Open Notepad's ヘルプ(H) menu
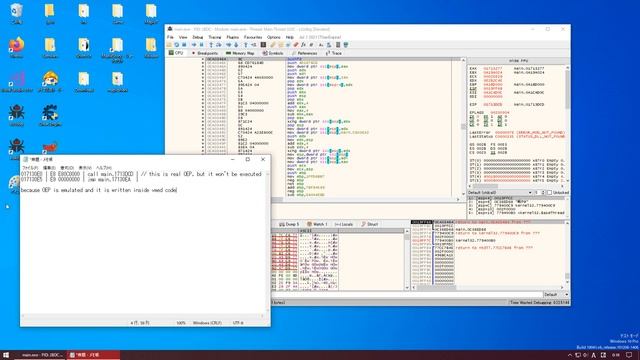The width and height of the screenshot is (640, 360). (104, 167)
